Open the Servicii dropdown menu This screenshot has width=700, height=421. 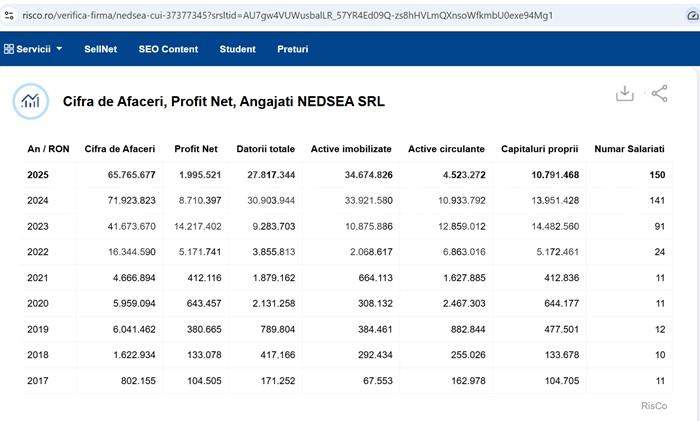click(33, 49)
